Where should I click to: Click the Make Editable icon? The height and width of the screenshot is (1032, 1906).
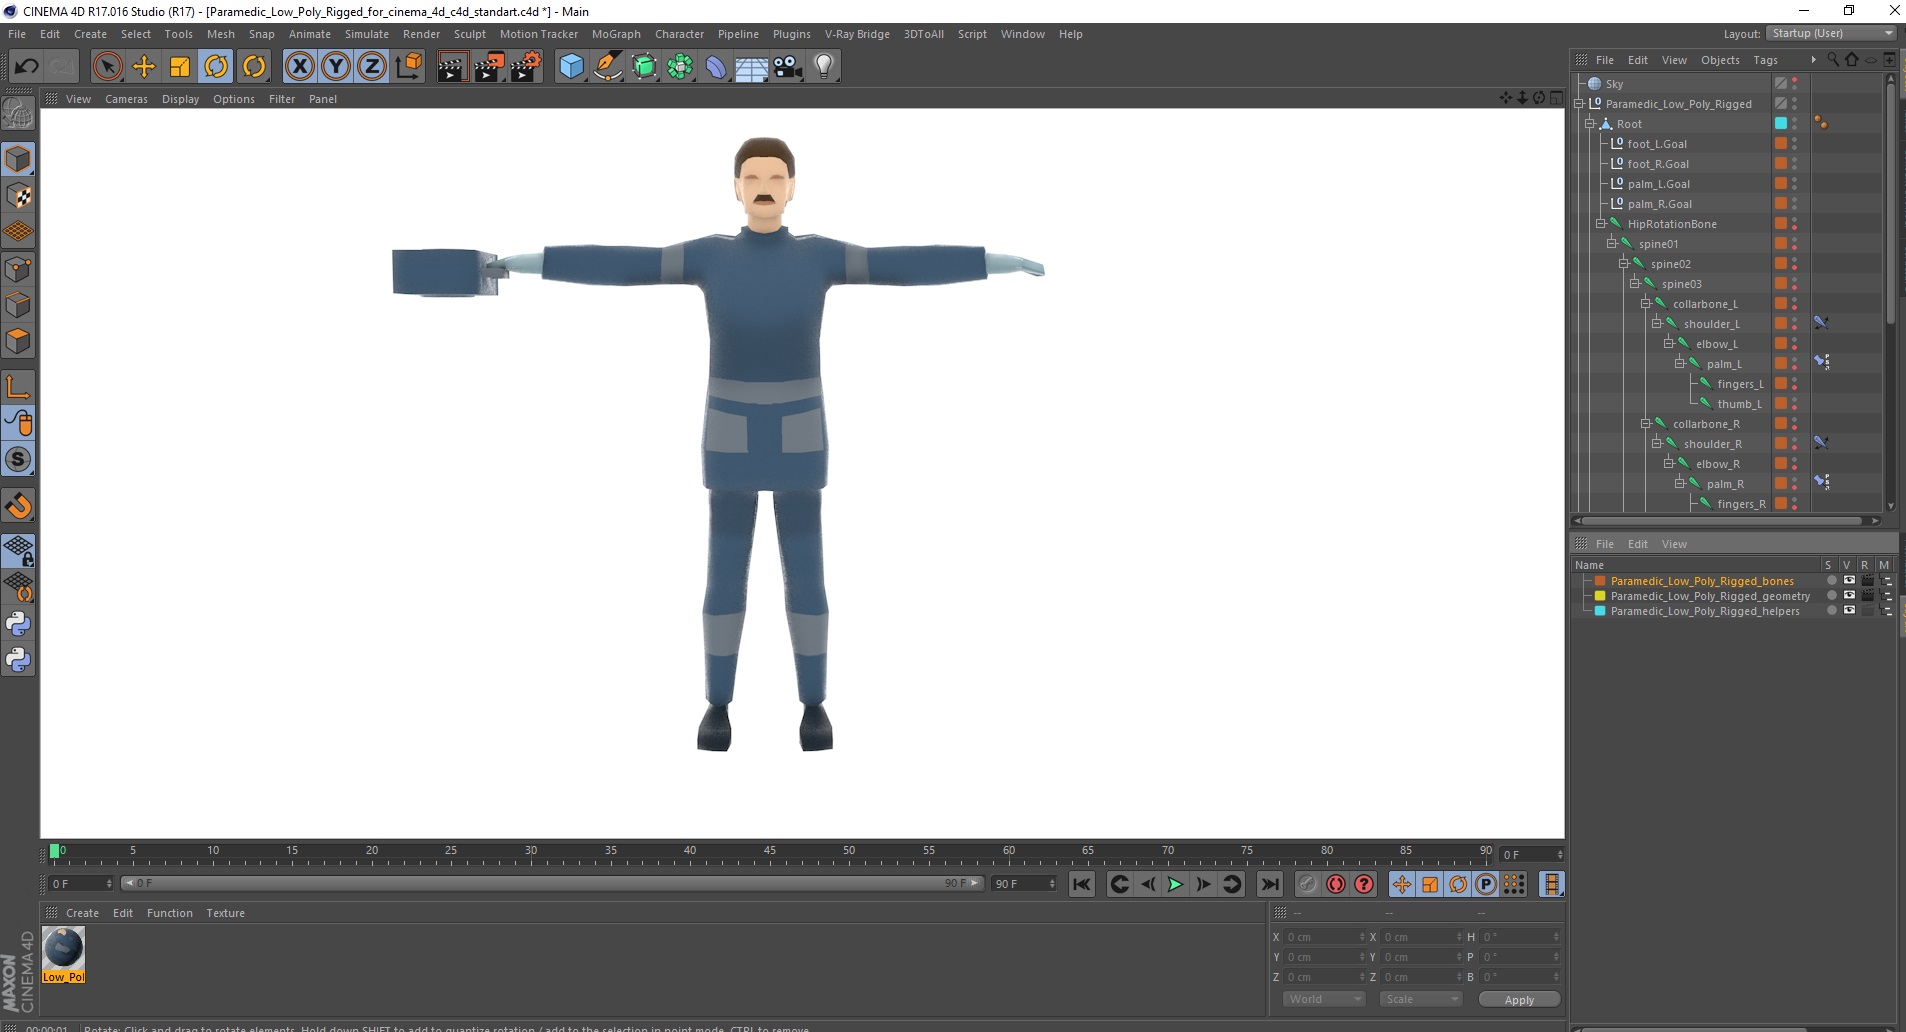click(18, 115)
